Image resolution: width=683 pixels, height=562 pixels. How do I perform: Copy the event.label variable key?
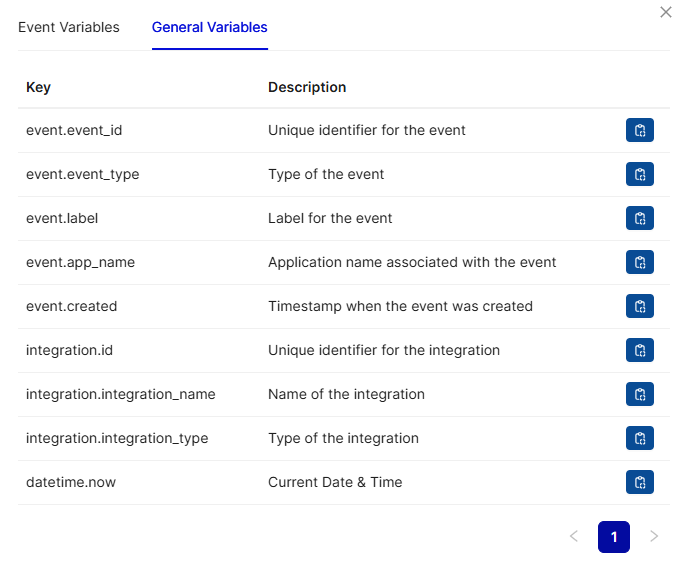pyautogui.click(x=639, y=218)
